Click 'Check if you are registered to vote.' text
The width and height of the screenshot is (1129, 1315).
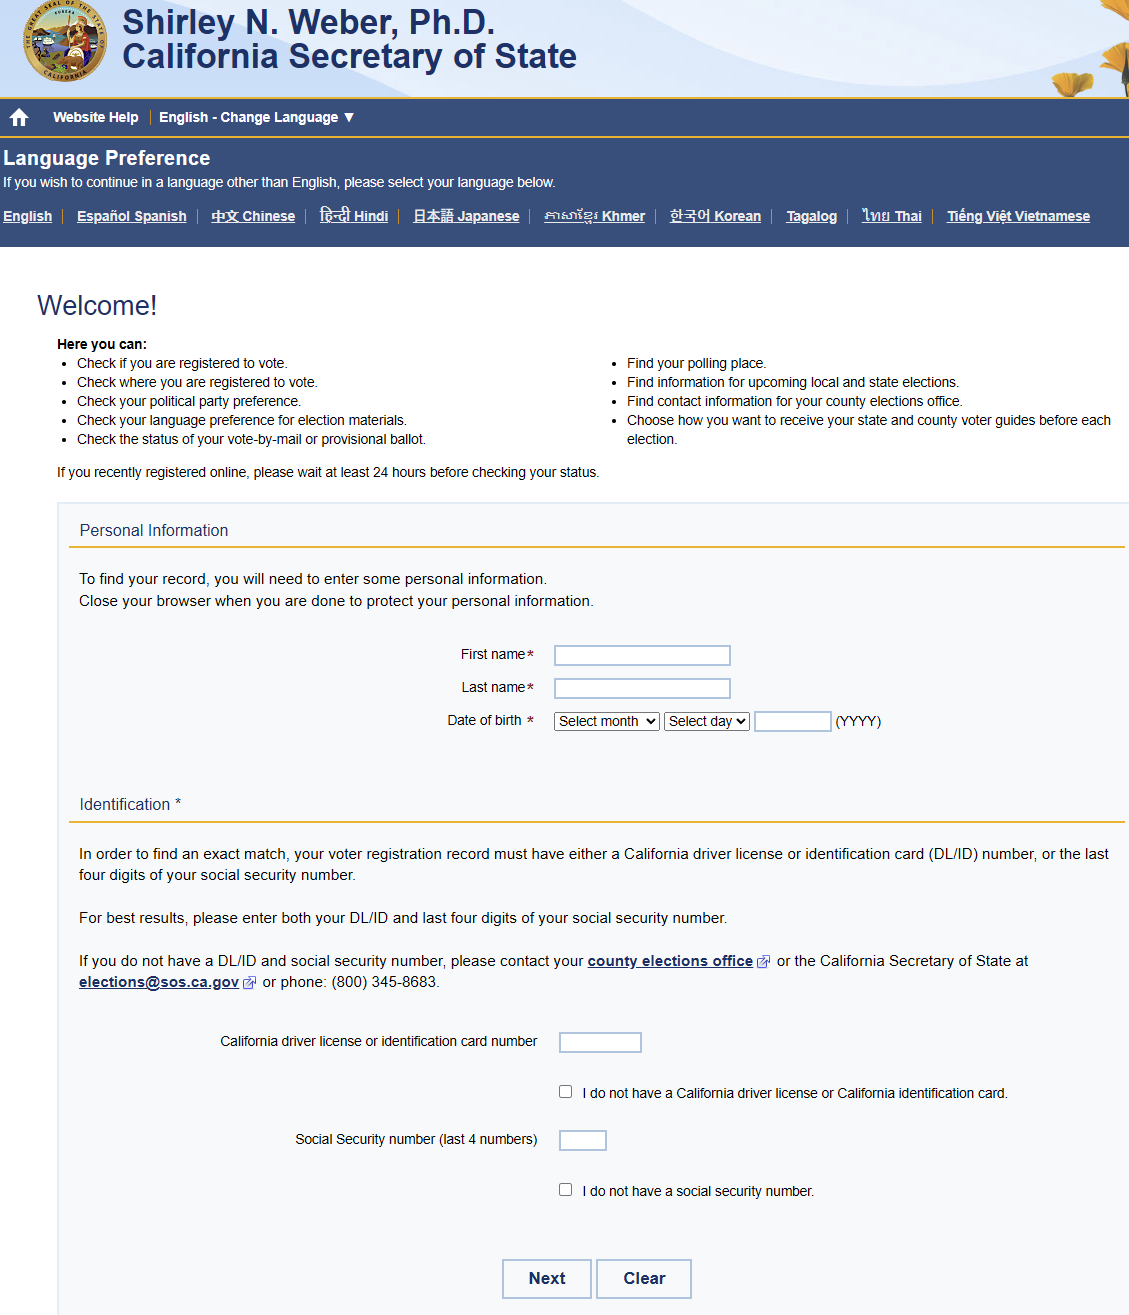click(x=182, y=363)
